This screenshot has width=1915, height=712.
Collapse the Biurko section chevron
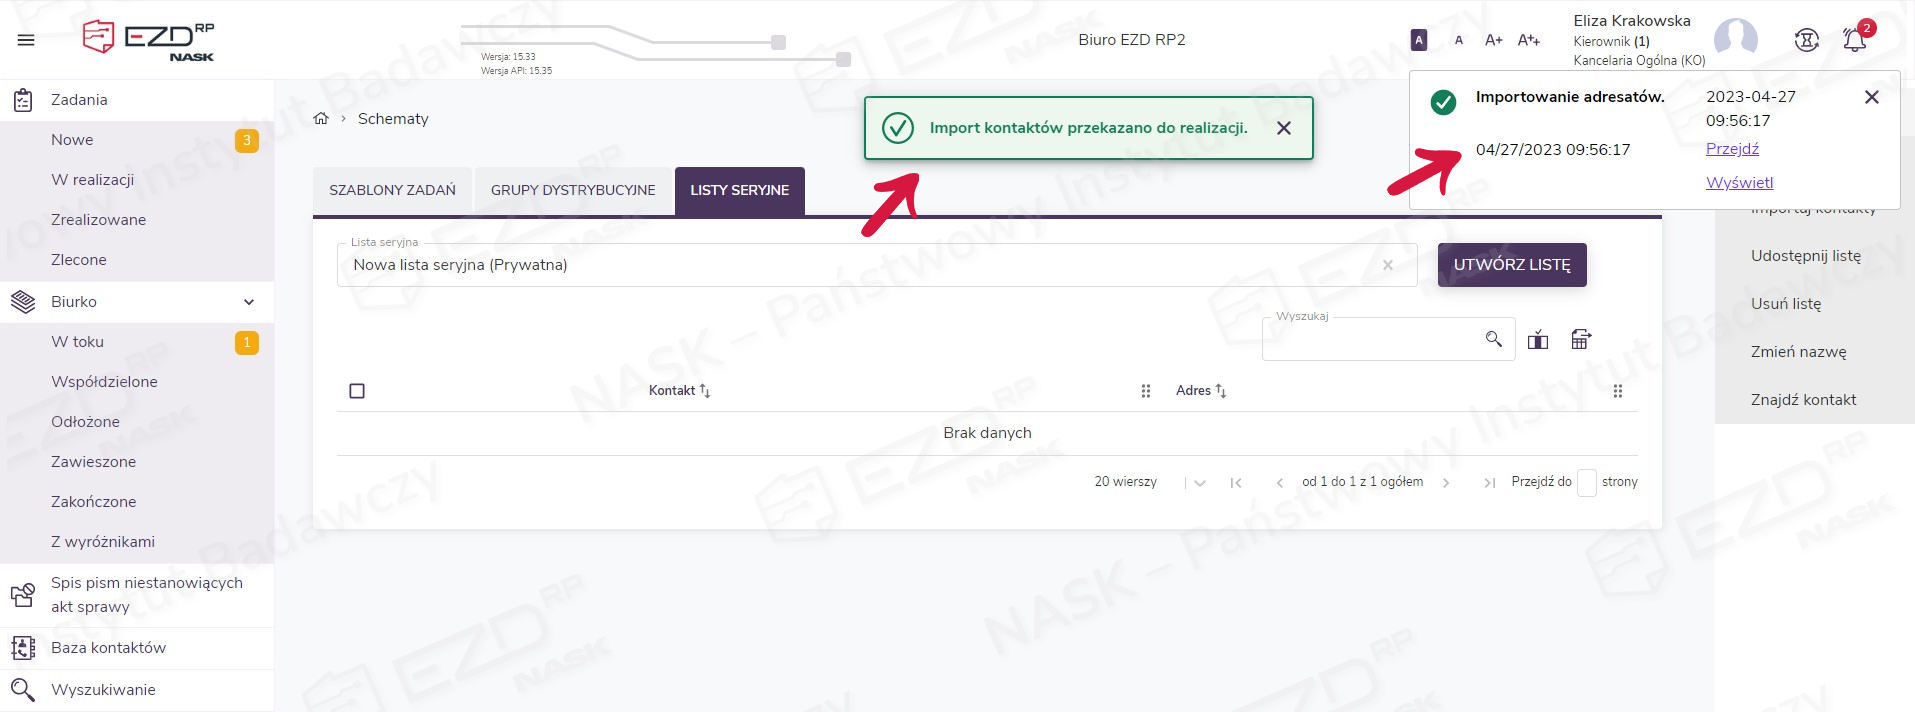tap(249, 302)
